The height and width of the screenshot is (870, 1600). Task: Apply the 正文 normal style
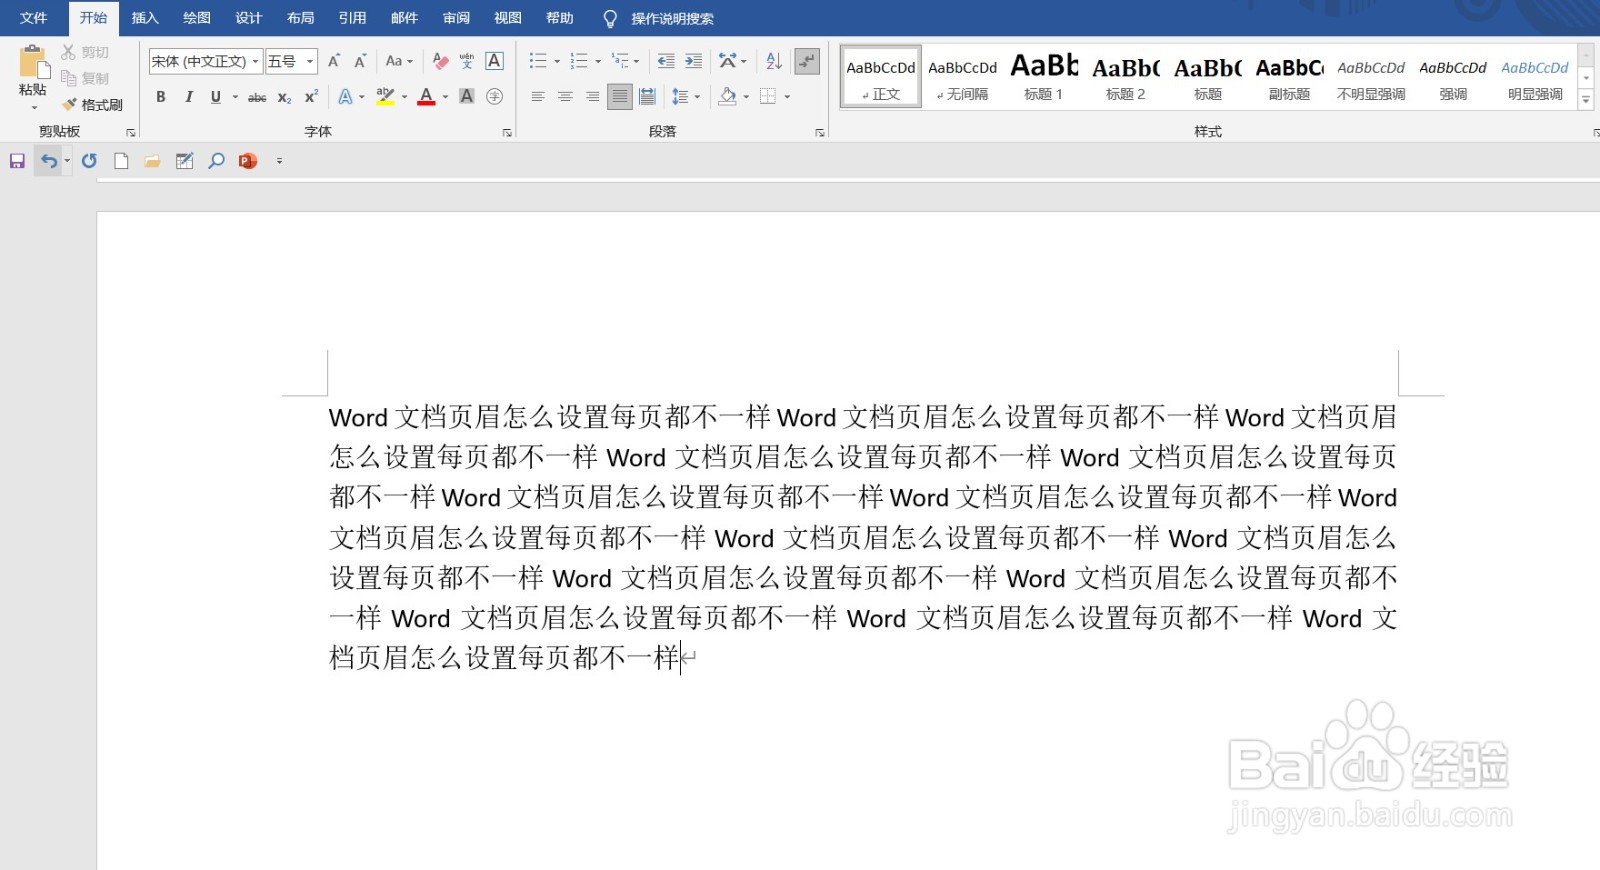[881, 77]
